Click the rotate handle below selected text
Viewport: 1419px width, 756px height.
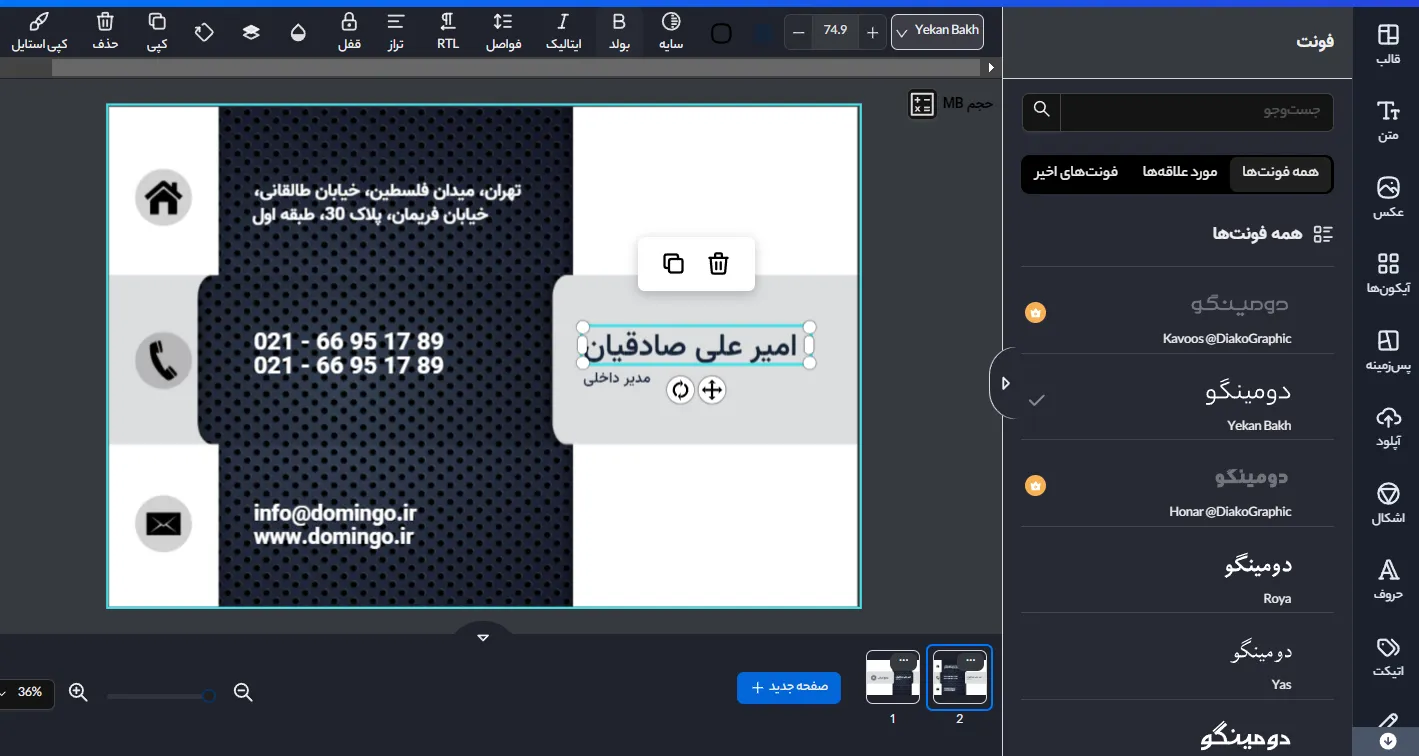[x=680, y=390]
